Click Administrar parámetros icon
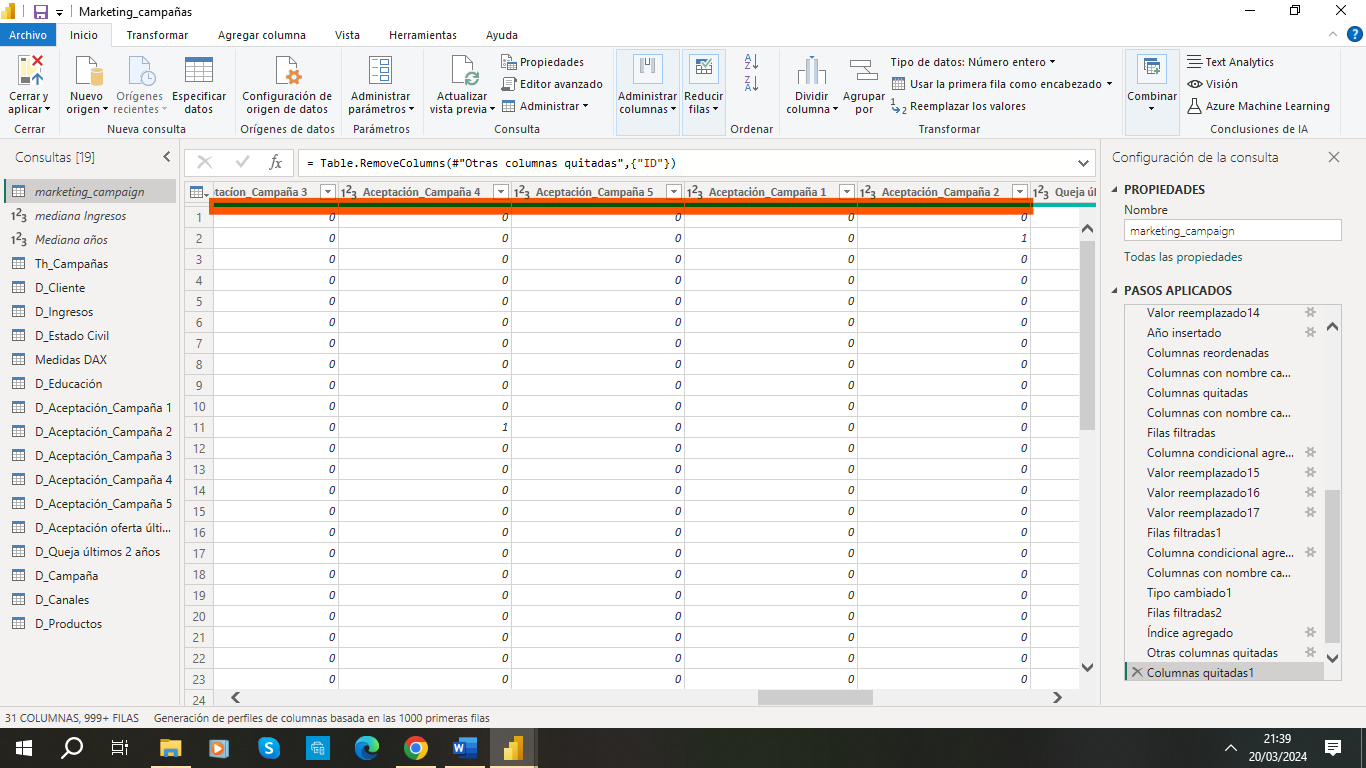Screen dimensions: 1366x768 (x=380, y=72)
